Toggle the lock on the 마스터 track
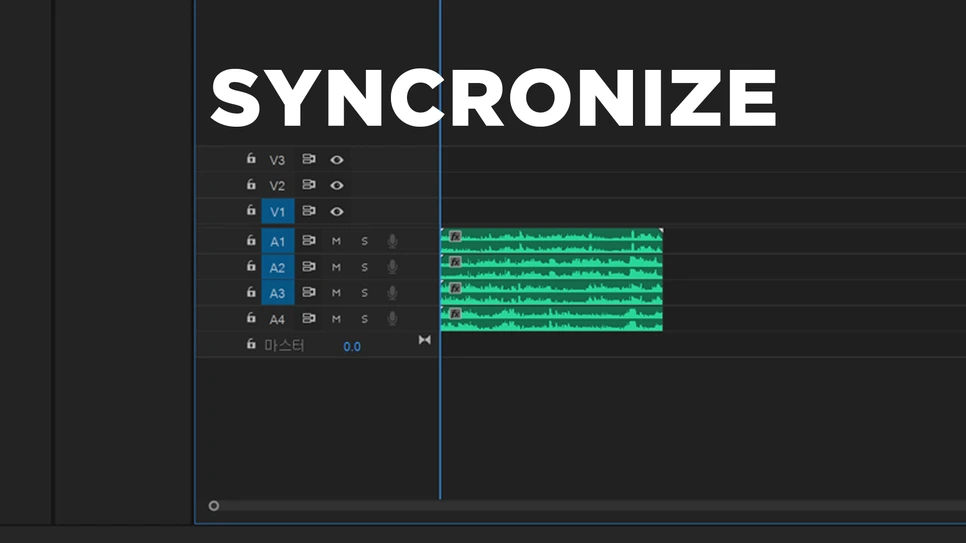Viewport: 966px width, 543px height. pyautogui.click(x=251, y=343)
